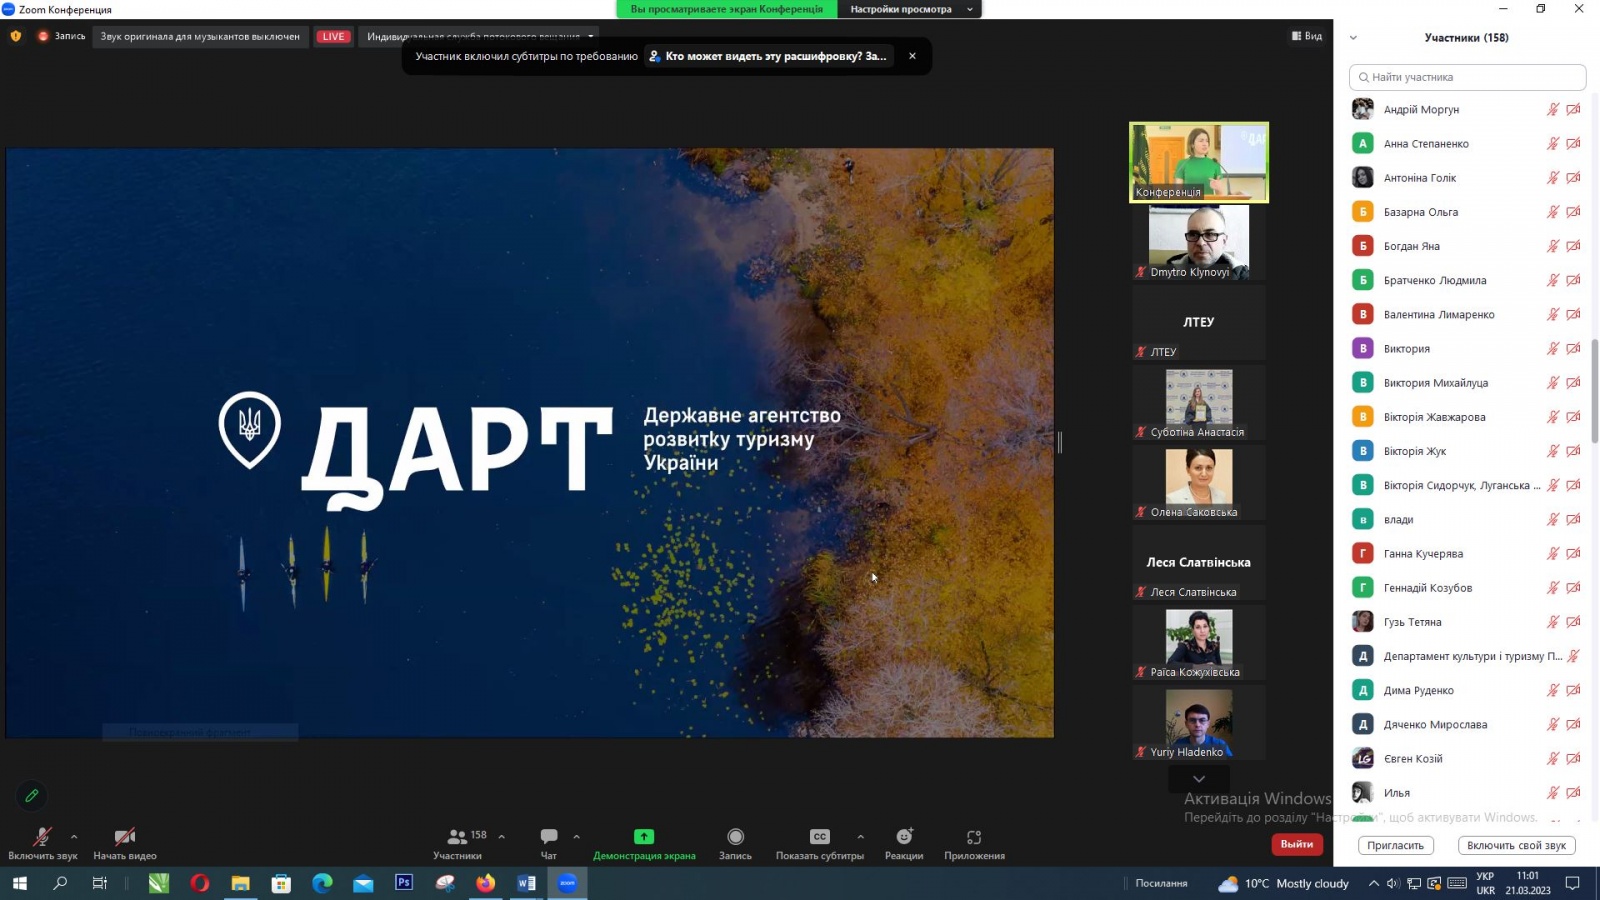
Task: Click the red LIVE indicator
Action: click(333, 37)
